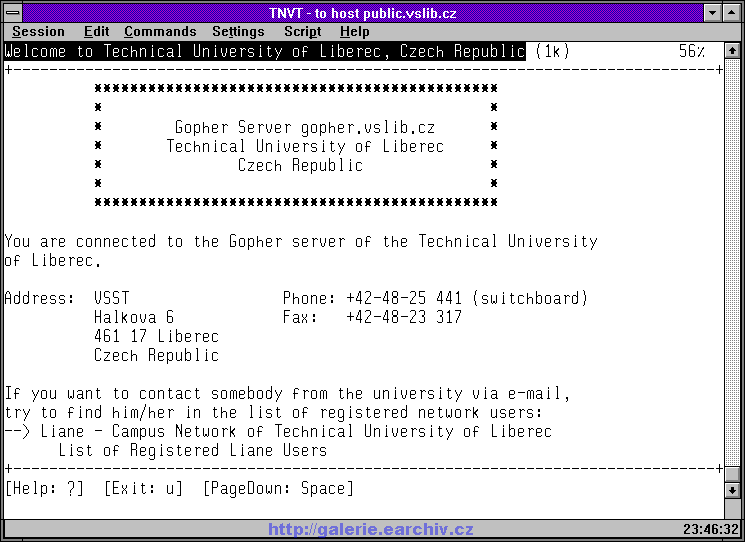
Task: Click the centered 'Czech Republic' banner line
Action: 300,165
